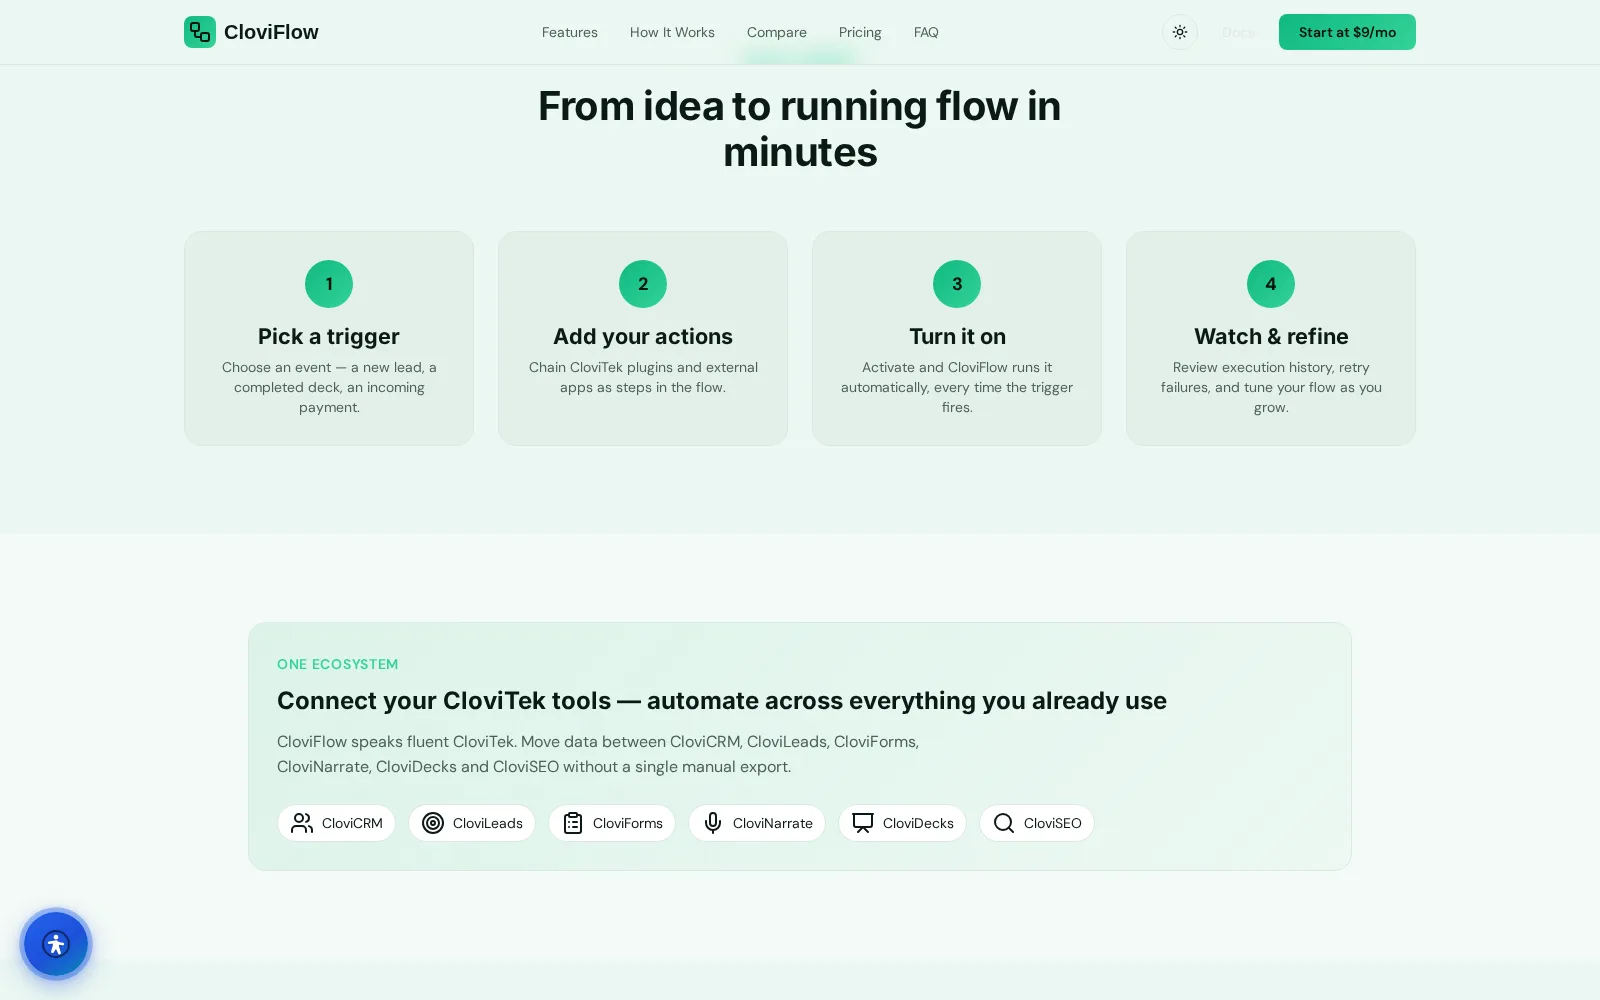Click the "Watch & refine" card heading
The image size is (1600, 1000).
[x=1271, y=336]
